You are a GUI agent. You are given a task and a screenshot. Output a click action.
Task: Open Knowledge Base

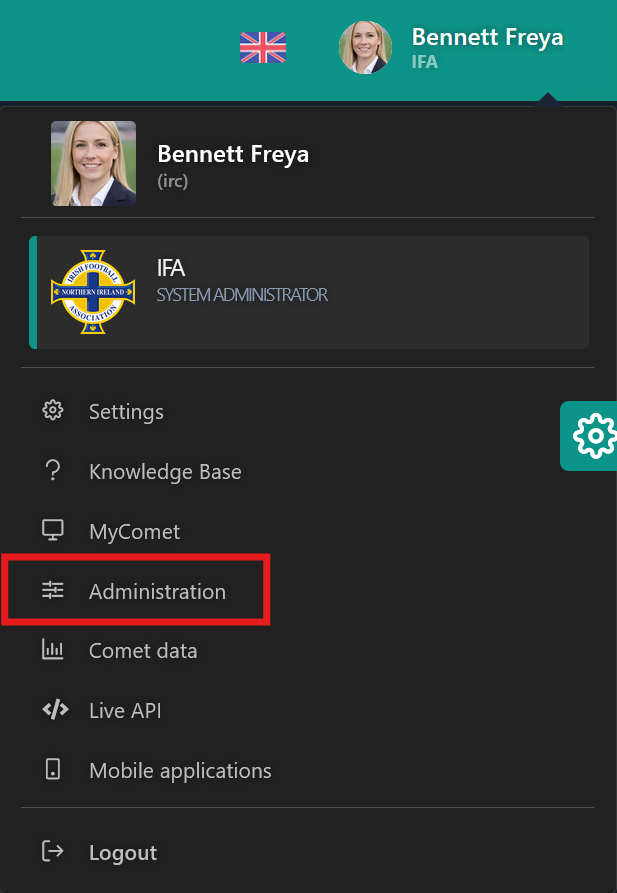coord(165,472)
